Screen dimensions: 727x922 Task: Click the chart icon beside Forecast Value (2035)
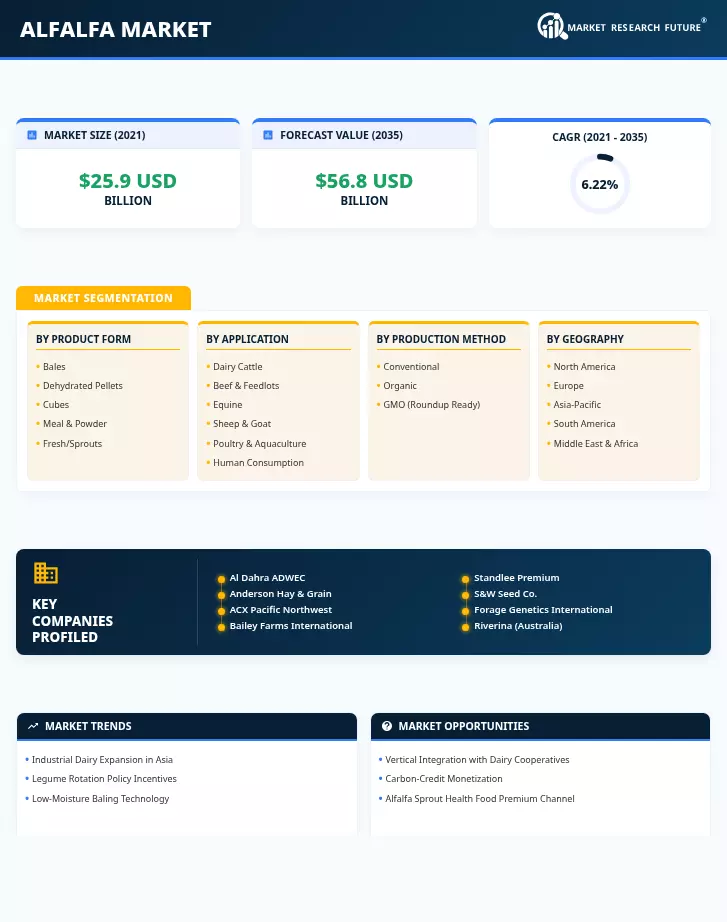tap(268, 135)
